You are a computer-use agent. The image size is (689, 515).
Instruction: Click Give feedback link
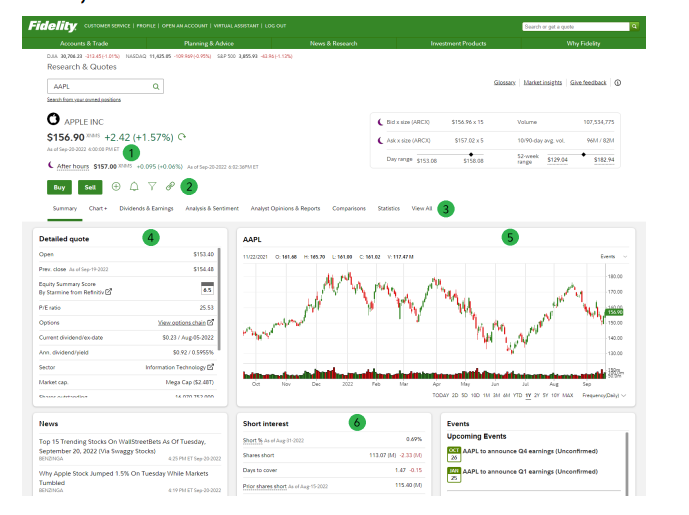(588, 83)
